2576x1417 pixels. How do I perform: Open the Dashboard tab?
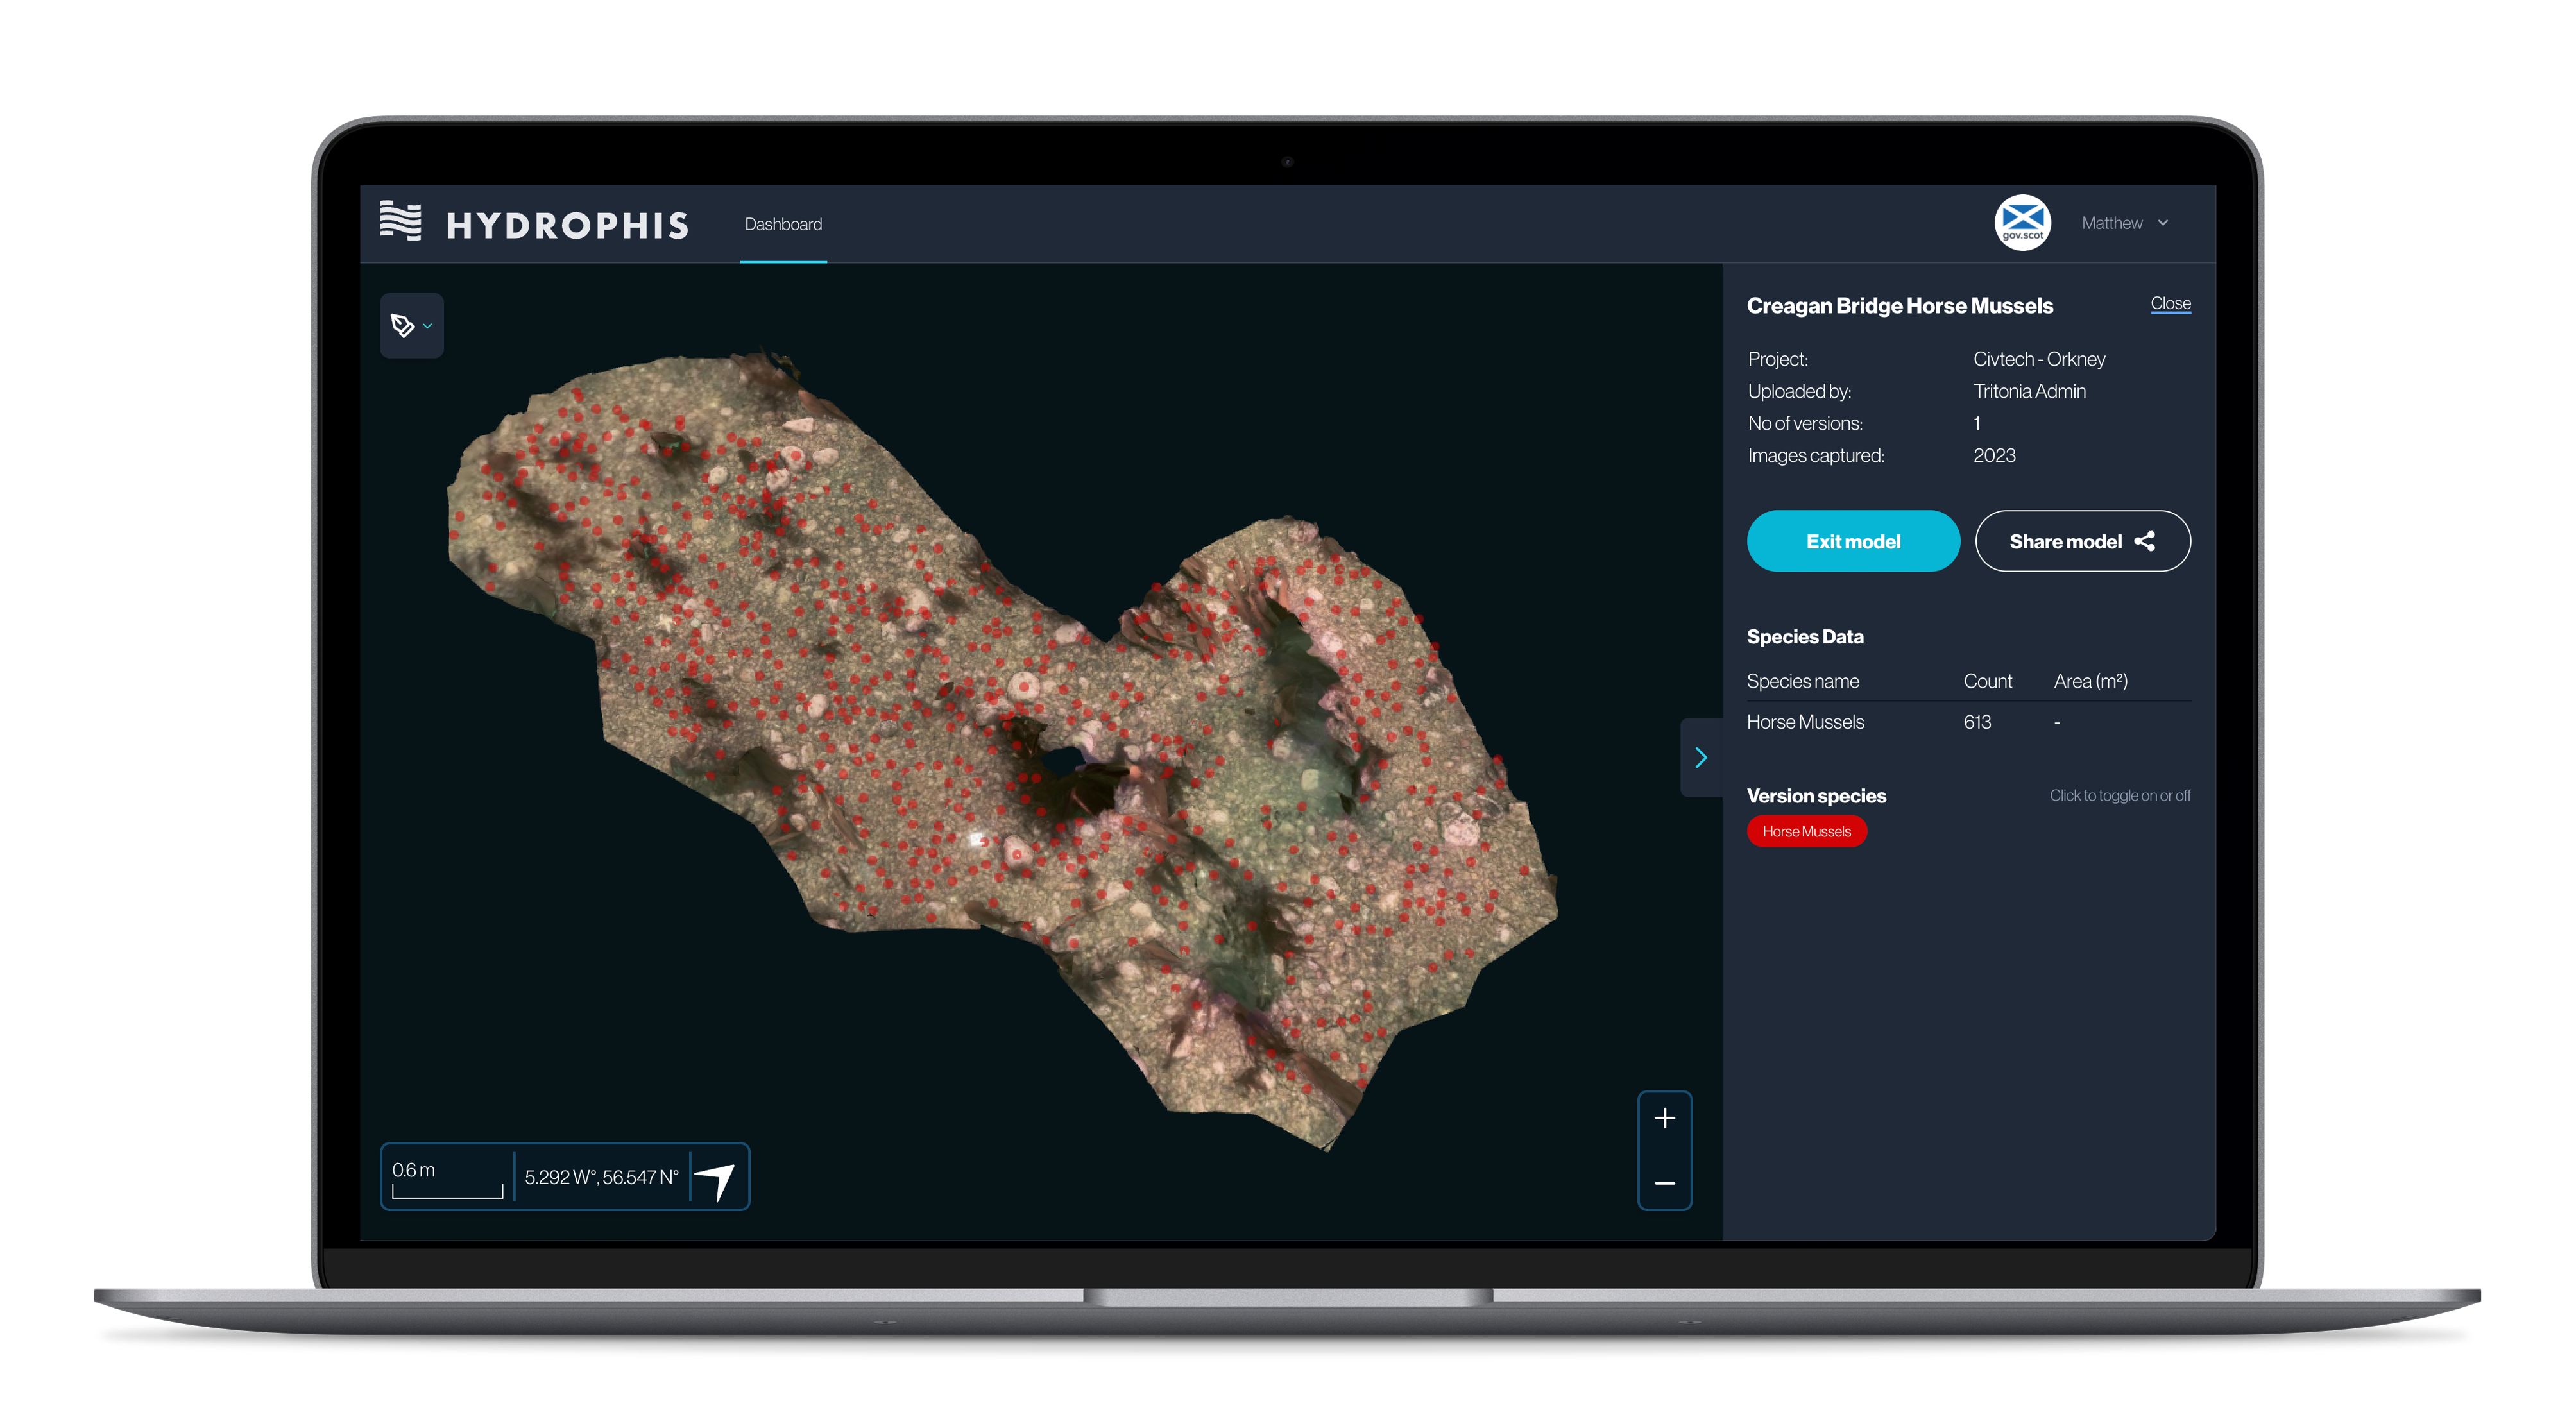pos(783,224)
